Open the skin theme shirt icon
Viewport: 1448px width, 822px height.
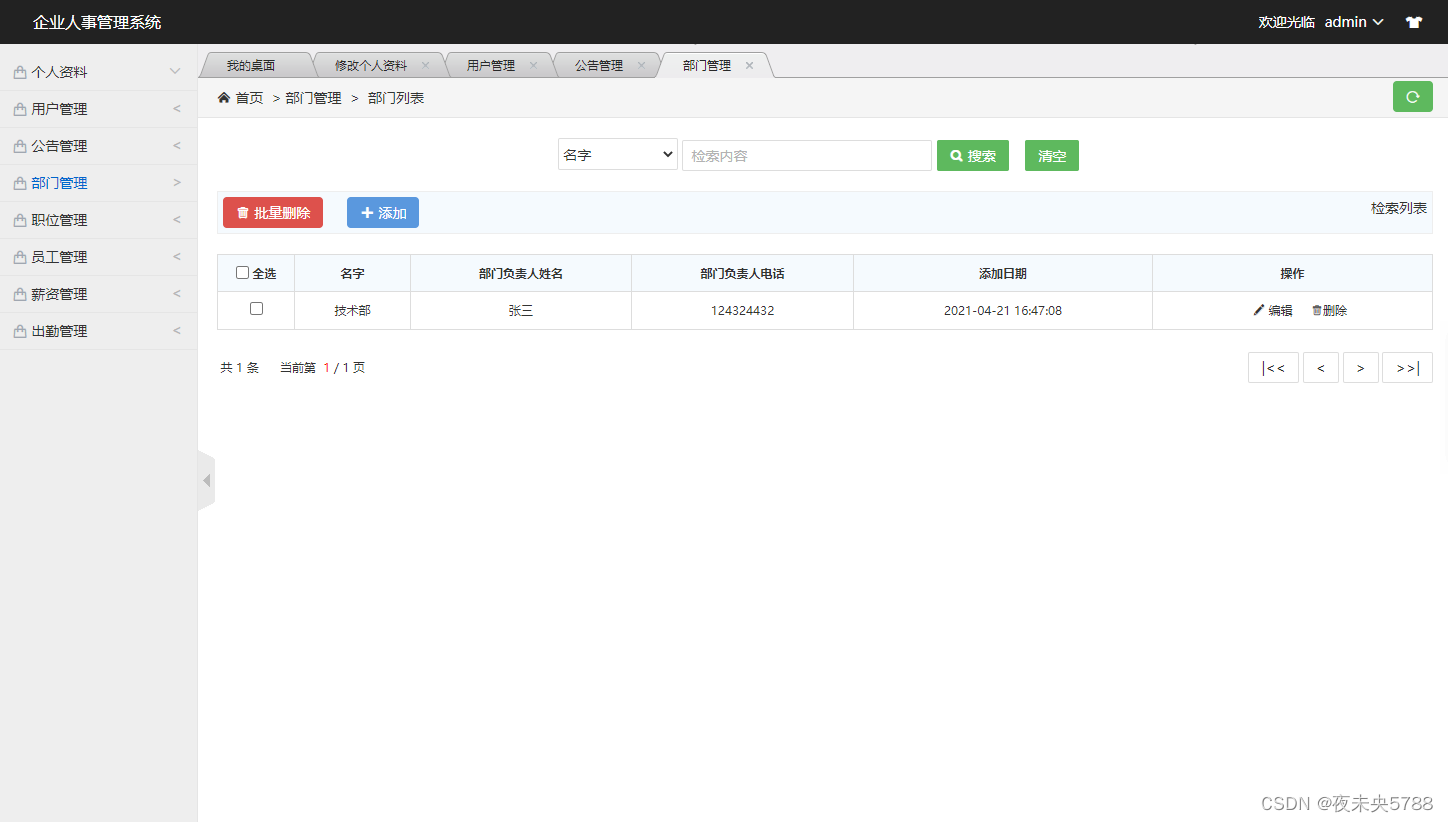tap(1413, 22)
